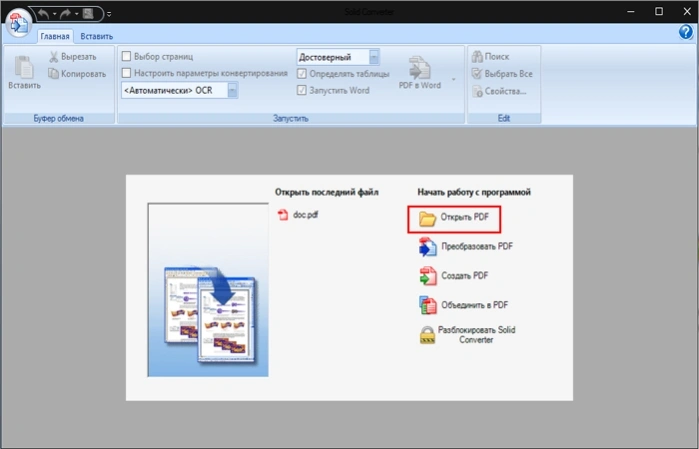Click the Поиск binoculars icon
The width and height of the screenshot is (699, 449).
click(x=477, y=56)
